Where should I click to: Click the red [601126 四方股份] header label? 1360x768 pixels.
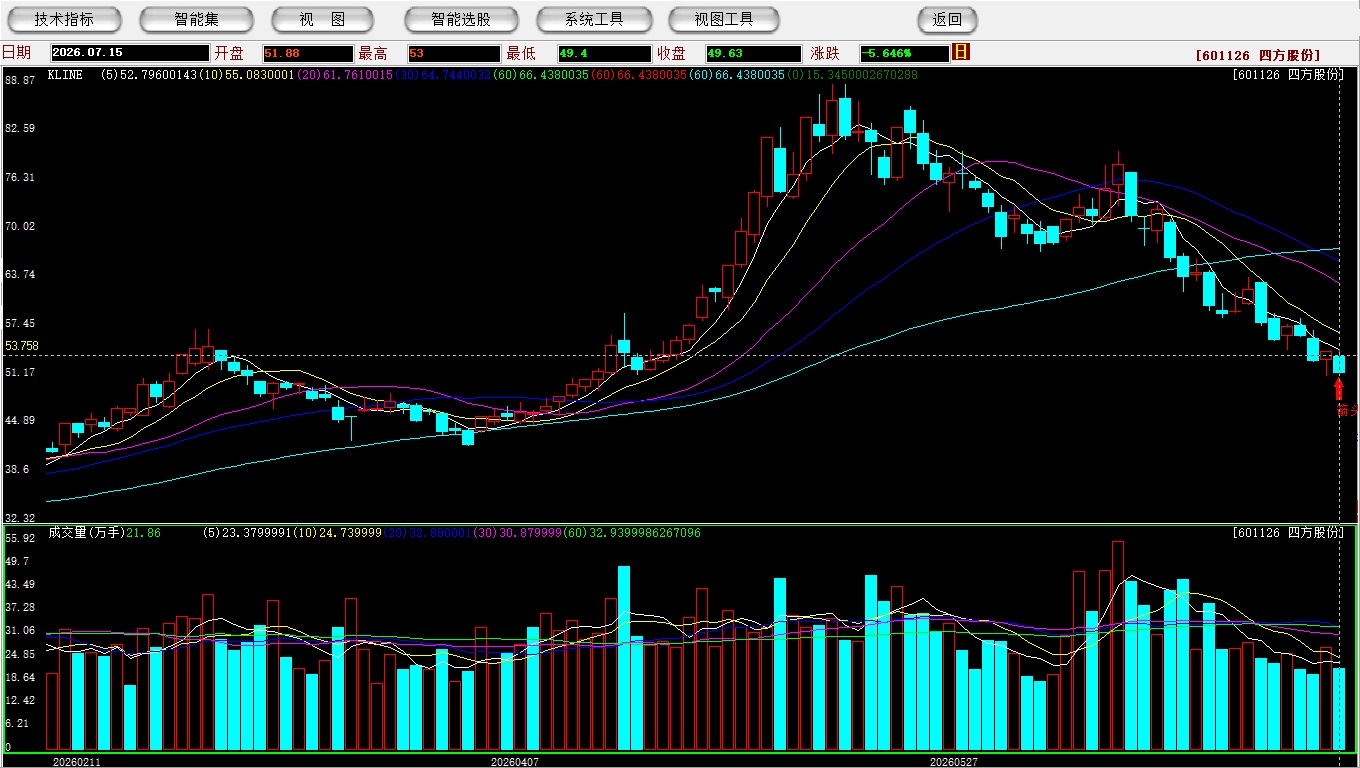[1258, 55]
